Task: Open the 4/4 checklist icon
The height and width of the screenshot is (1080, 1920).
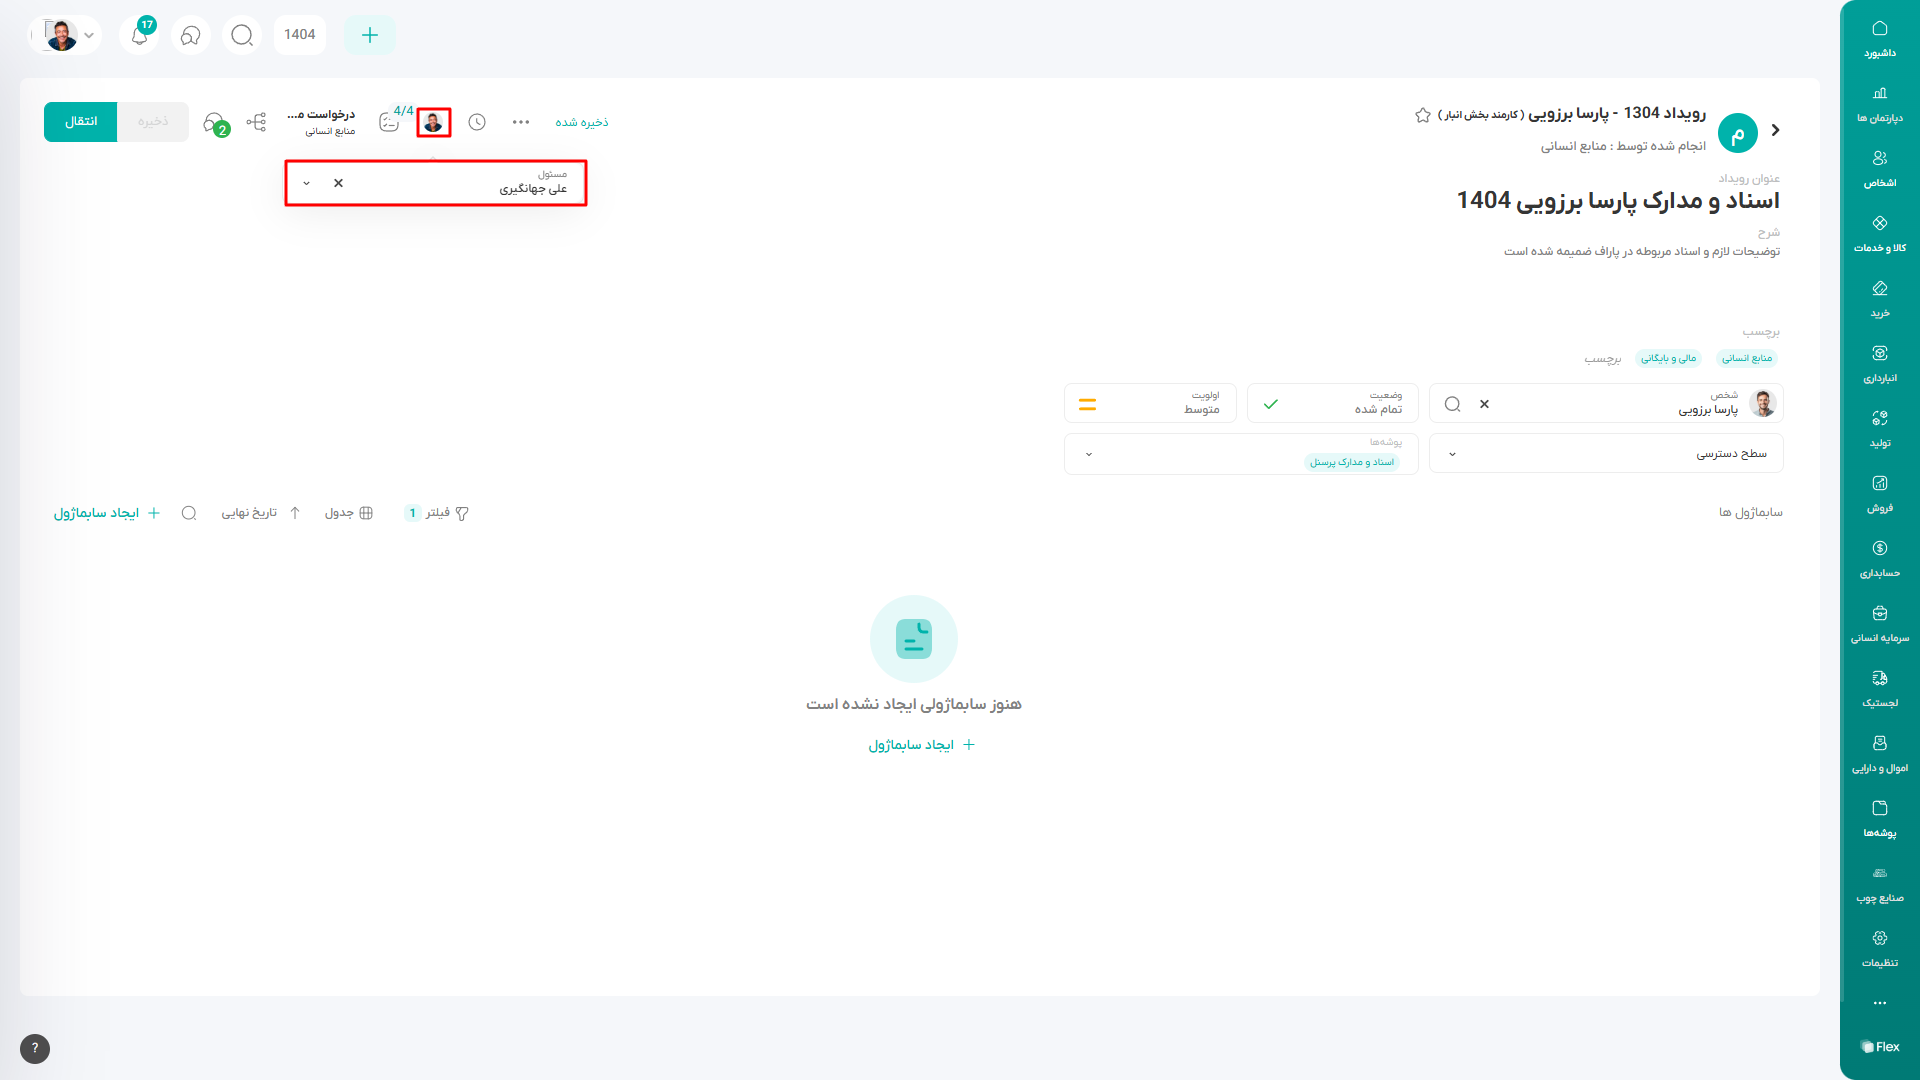Action: point(390,122)
